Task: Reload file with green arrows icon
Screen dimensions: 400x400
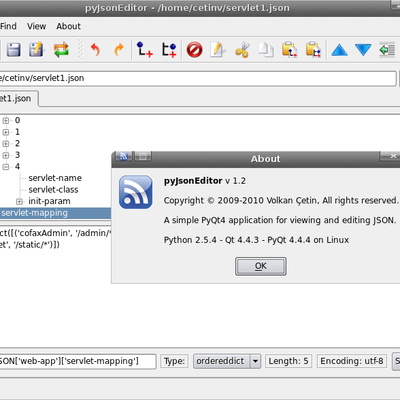Action: click(61, 50)
